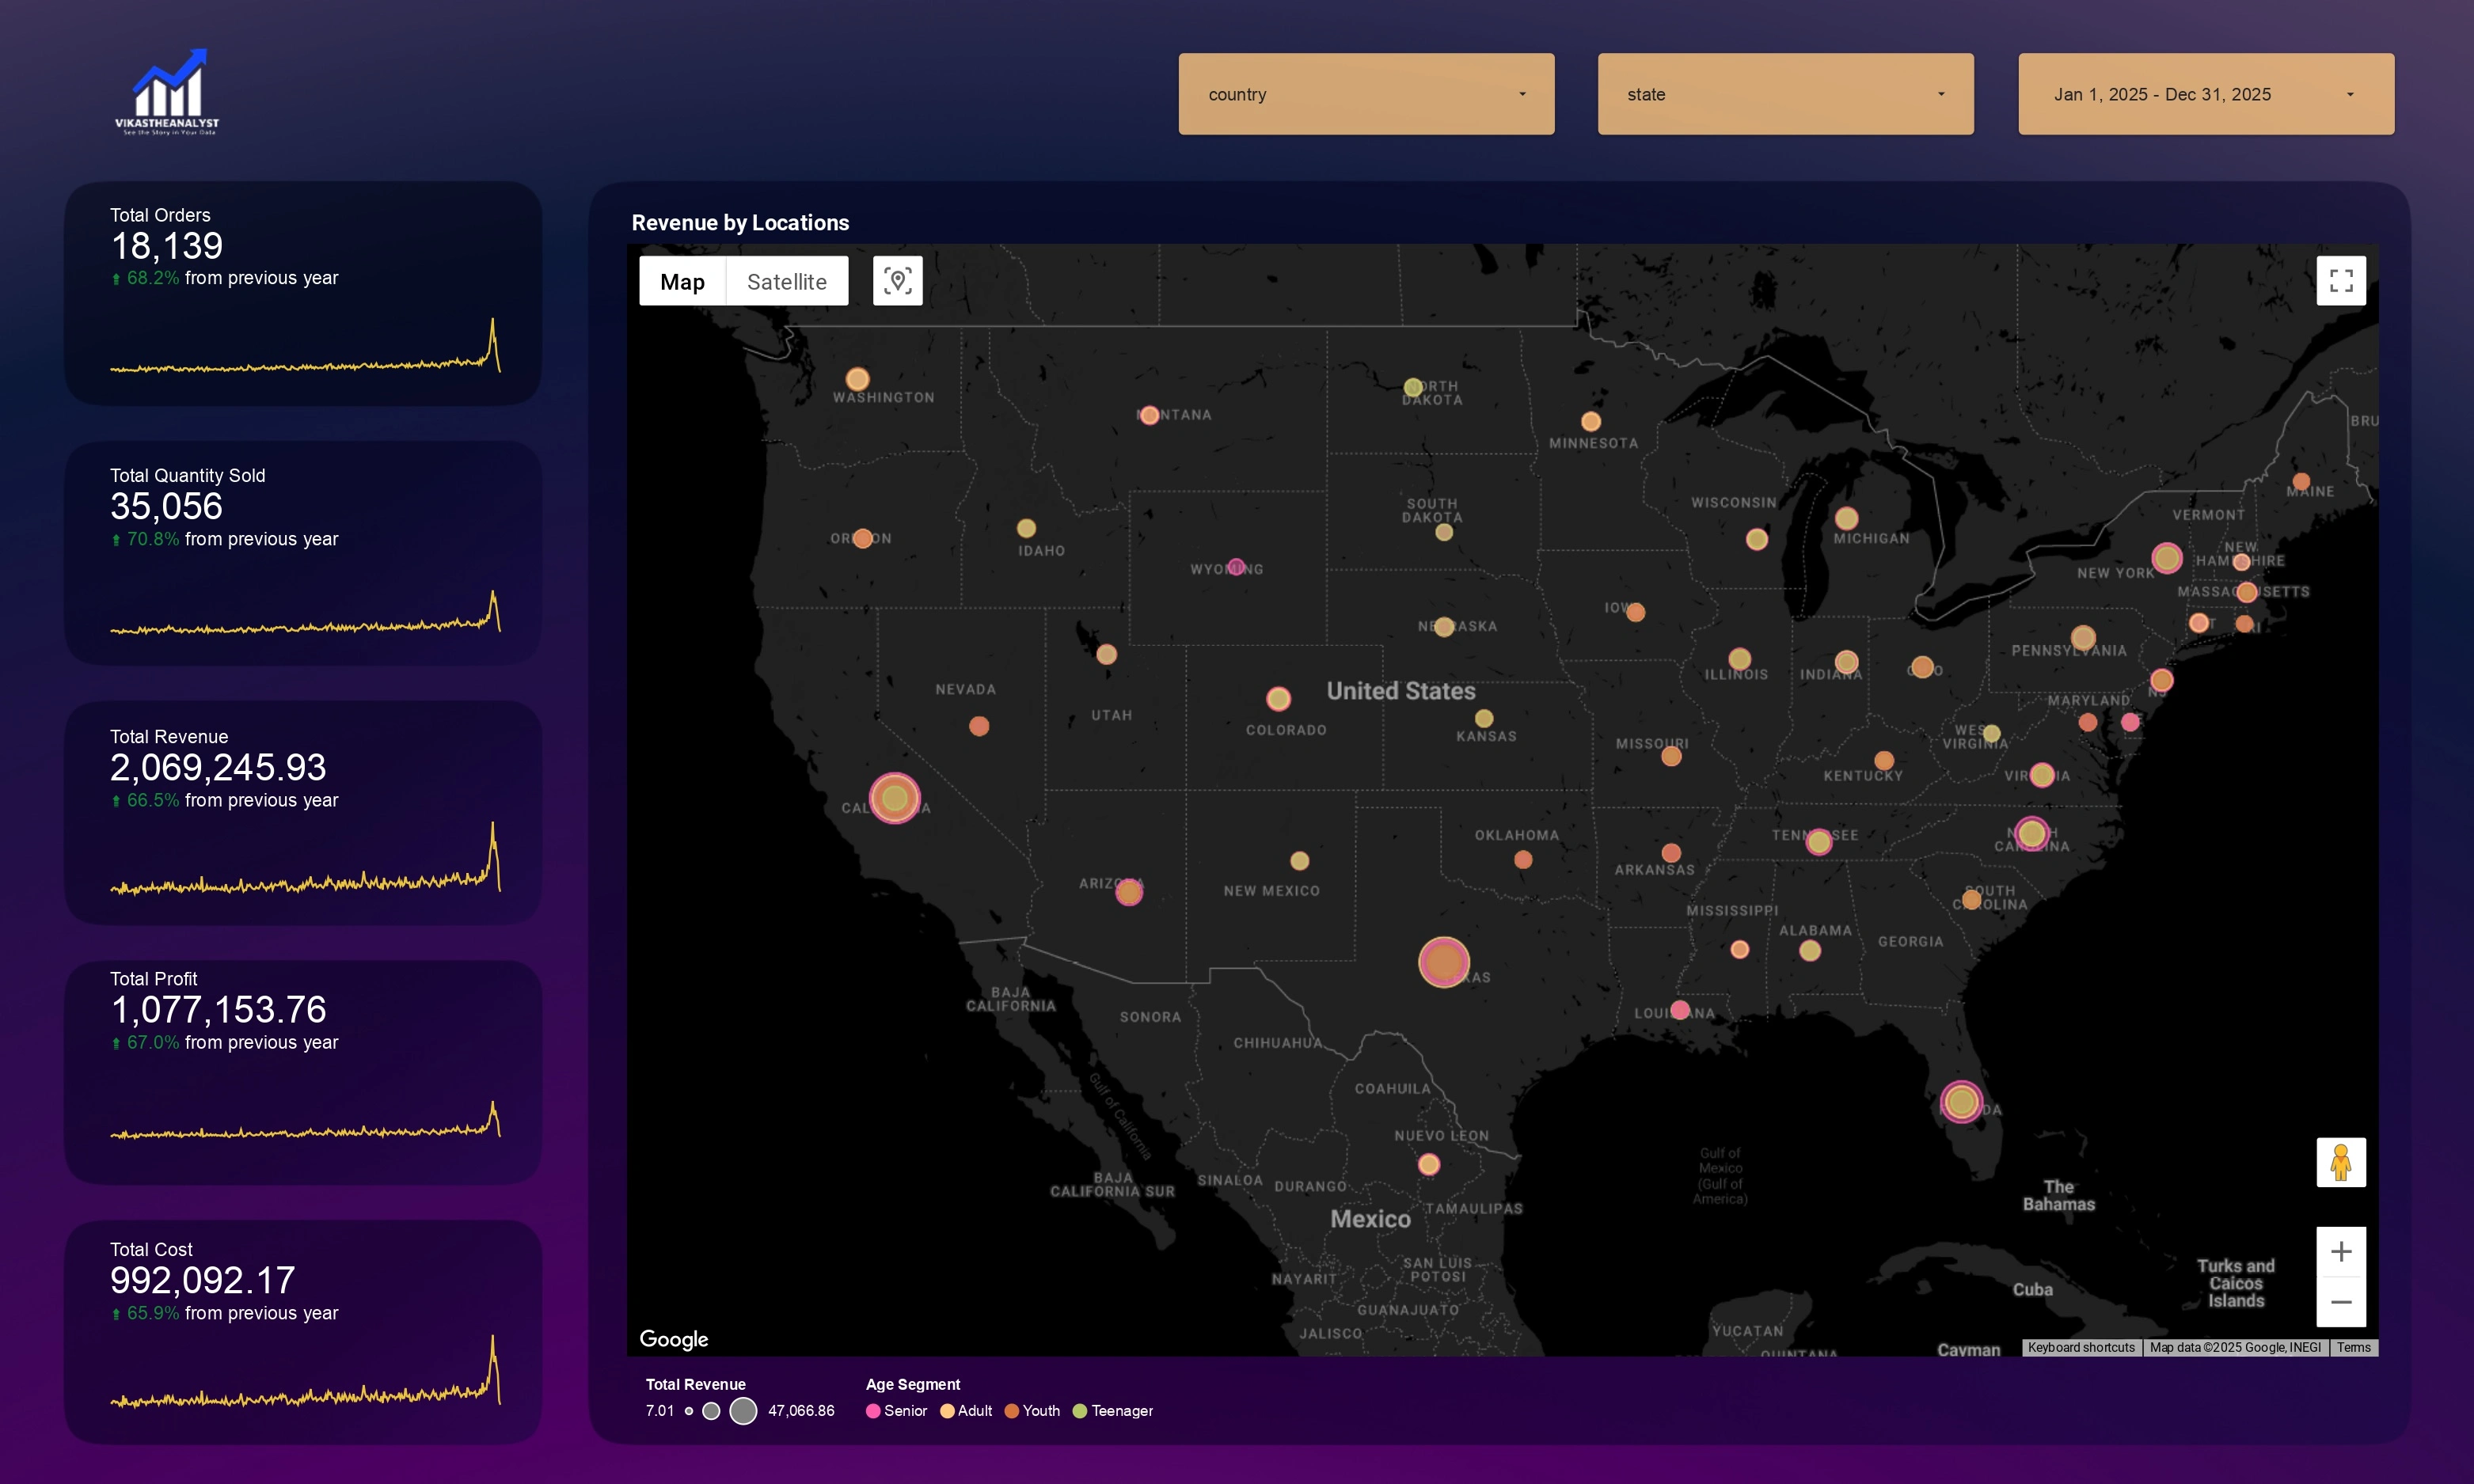This screenshot has width=2474, height=1484.
Task: Switch to Map view
Action: pos(682,282)
